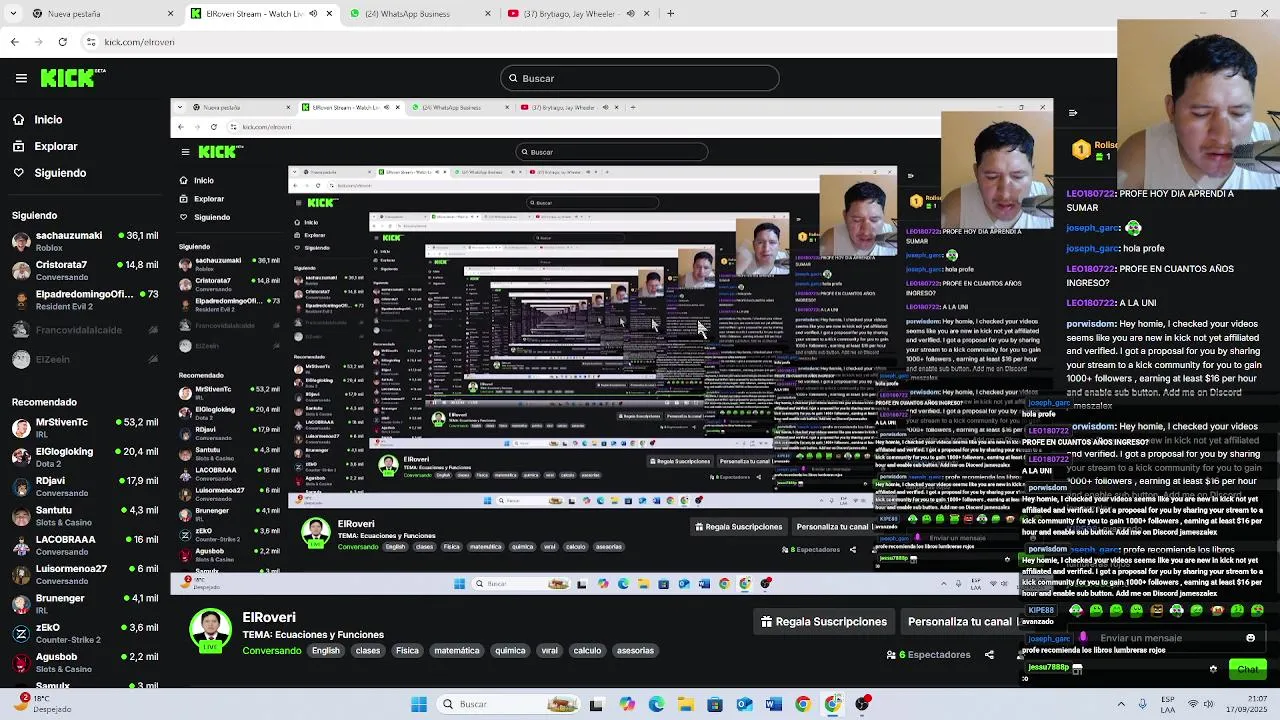Select the Santutu Slots & Casino channel
1280x720 pixels.
84,515
